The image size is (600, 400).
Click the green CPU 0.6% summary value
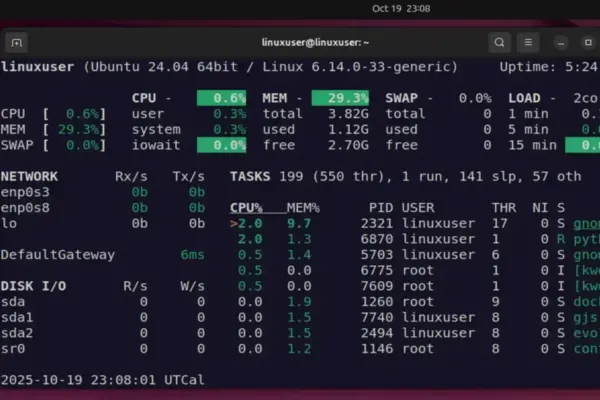click(x=222, y=98)
